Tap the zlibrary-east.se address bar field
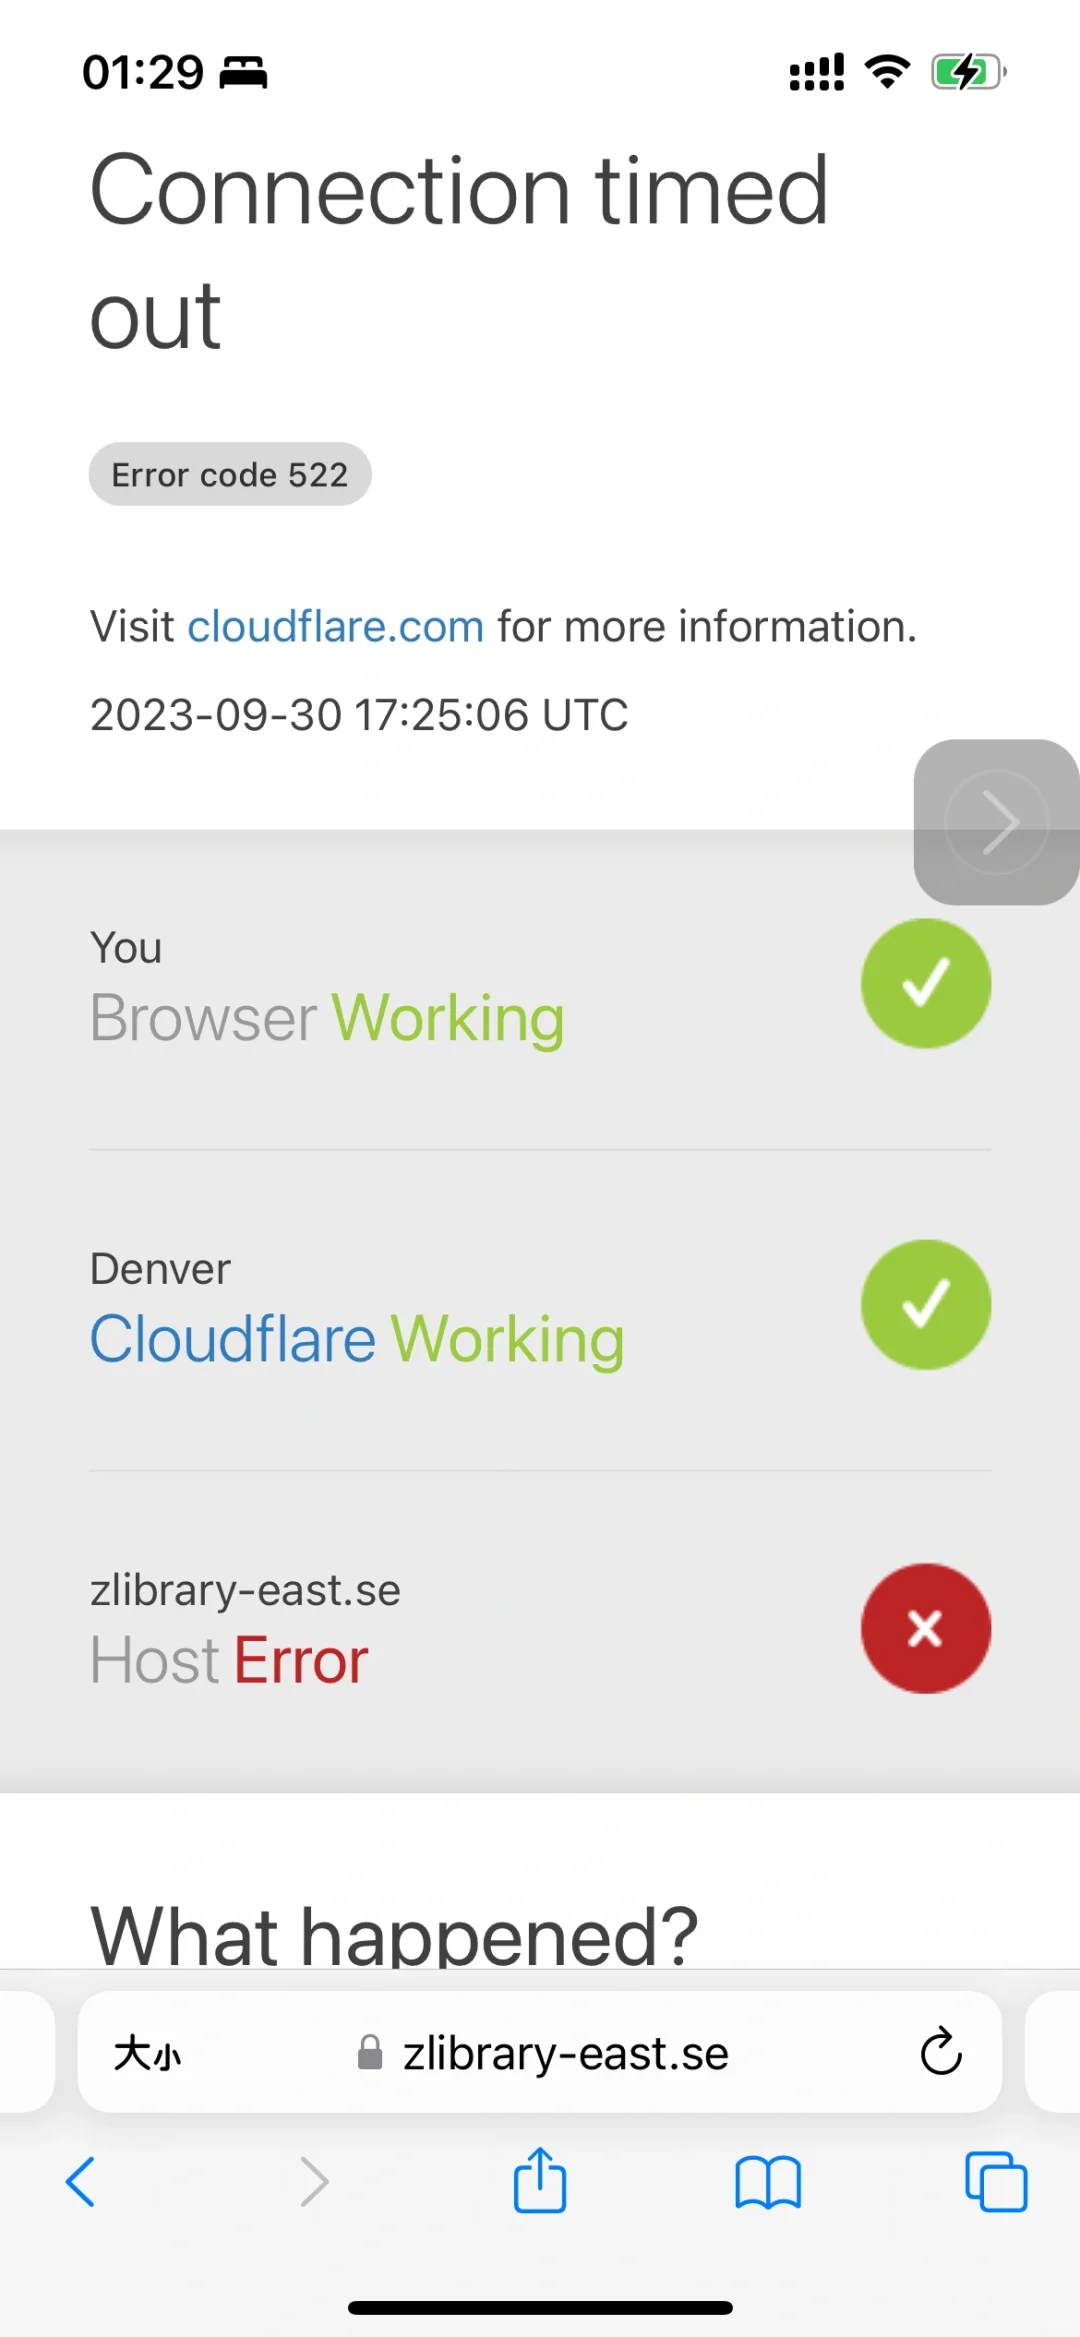Screen dimensions: 1080x2337 click(540, 2052)
